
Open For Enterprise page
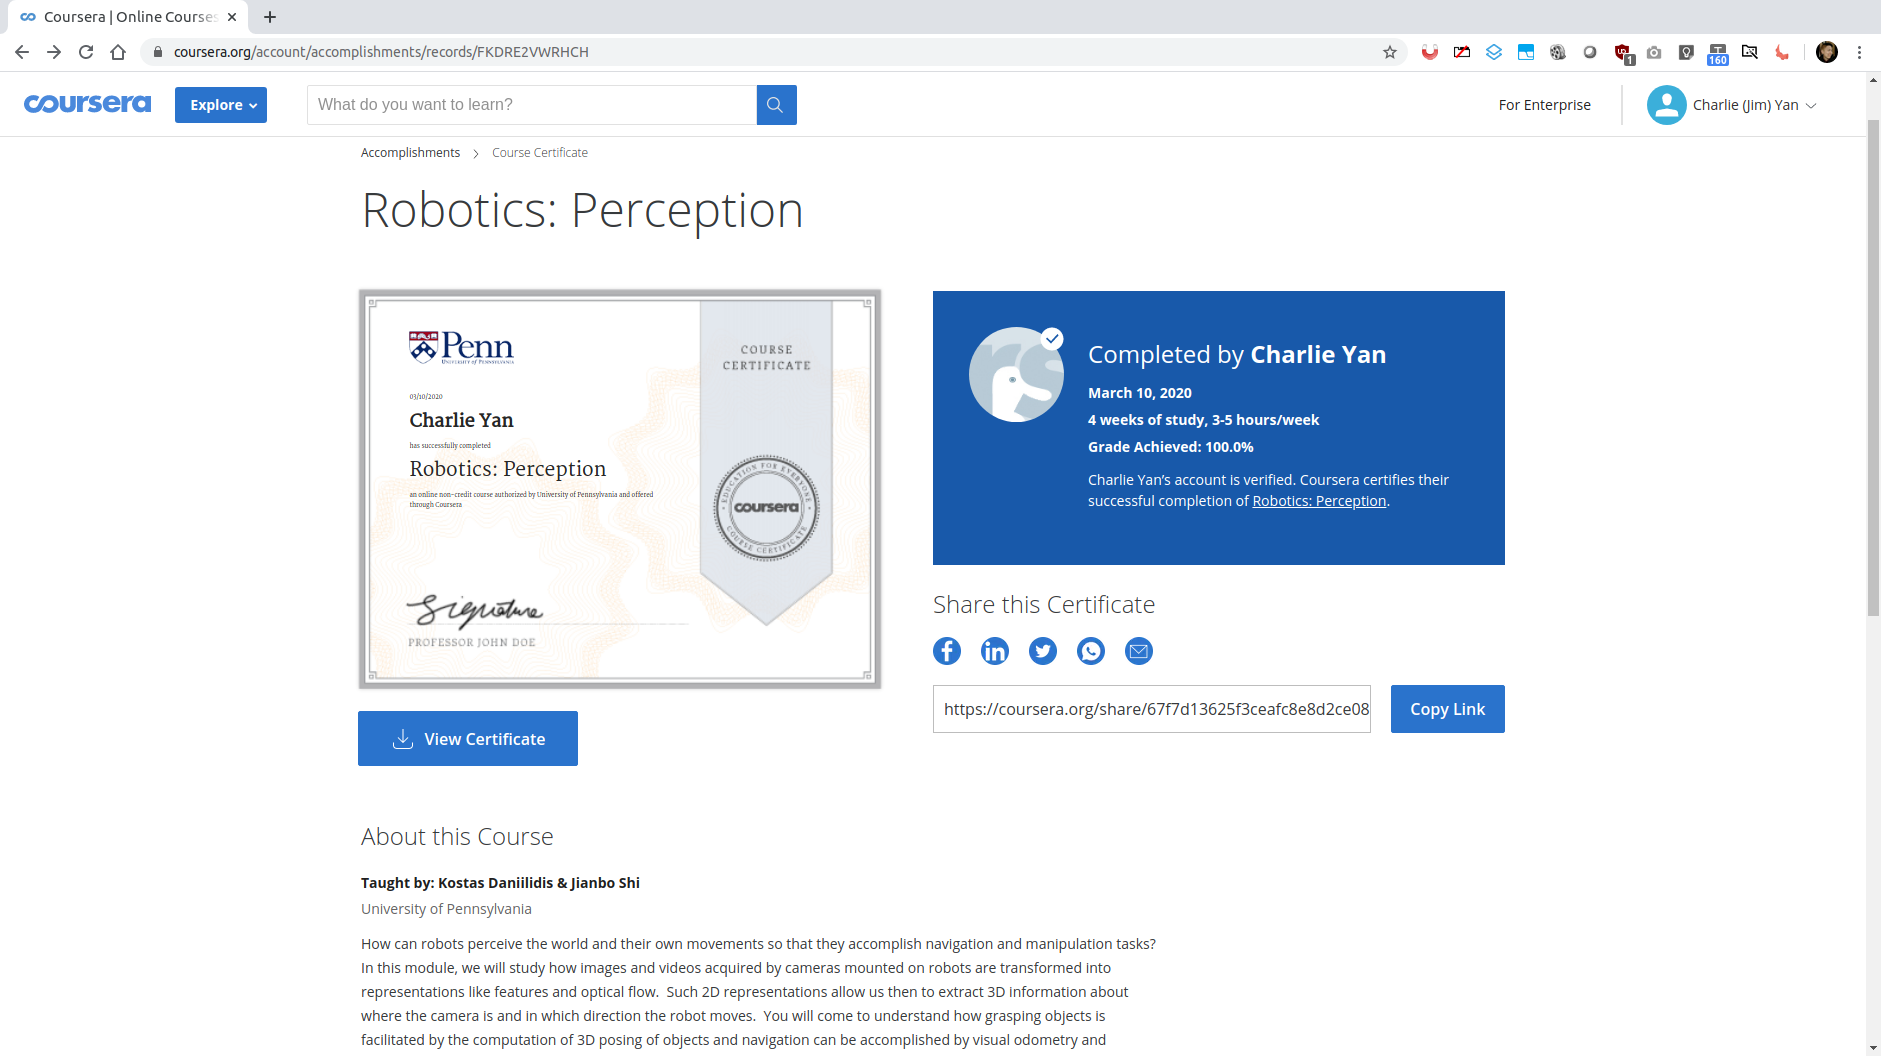click(x=1544, y=105)
